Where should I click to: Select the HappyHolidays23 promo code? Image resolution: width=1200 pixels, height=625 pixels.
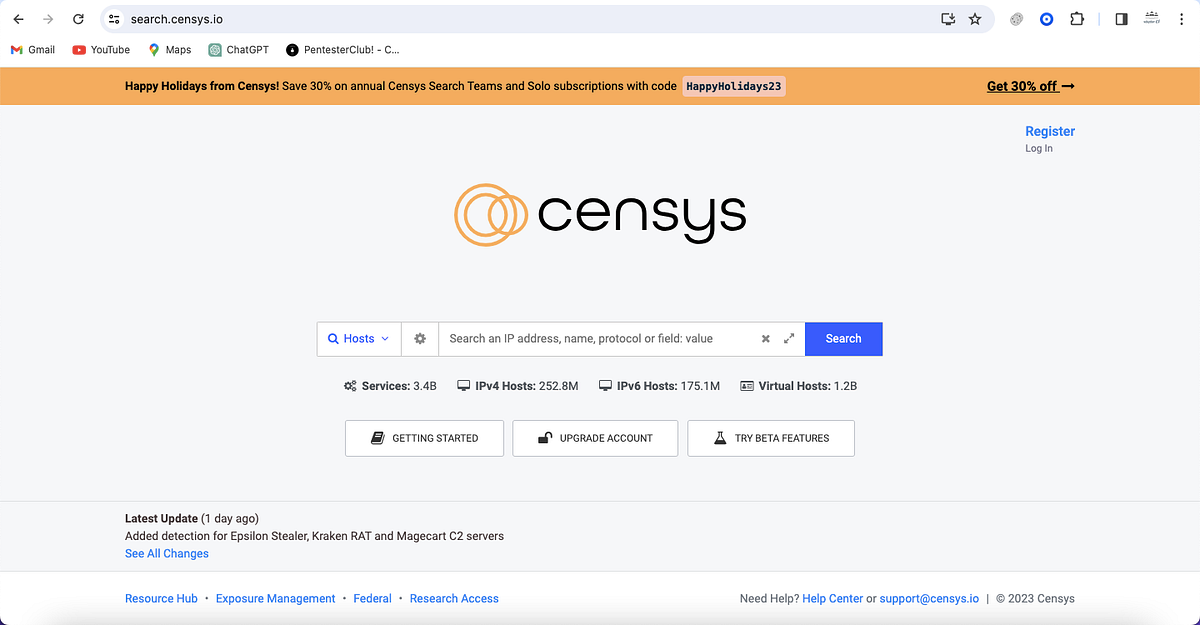(733, 86)
